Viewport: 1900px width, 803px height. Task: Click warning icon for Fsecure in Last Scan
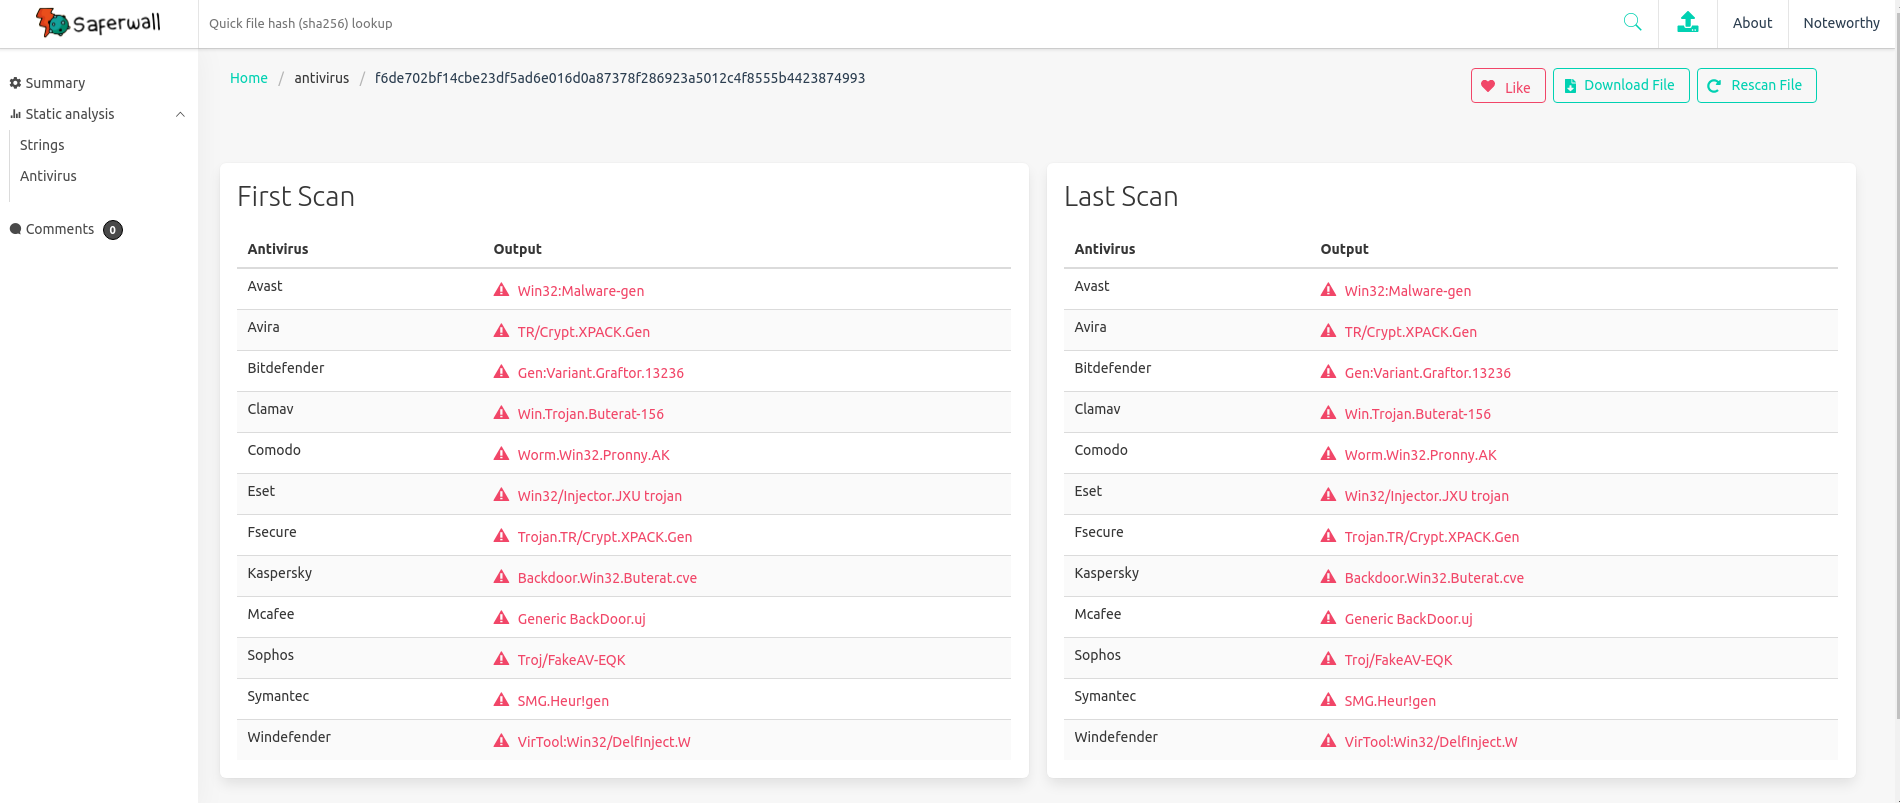[1328, 536]
